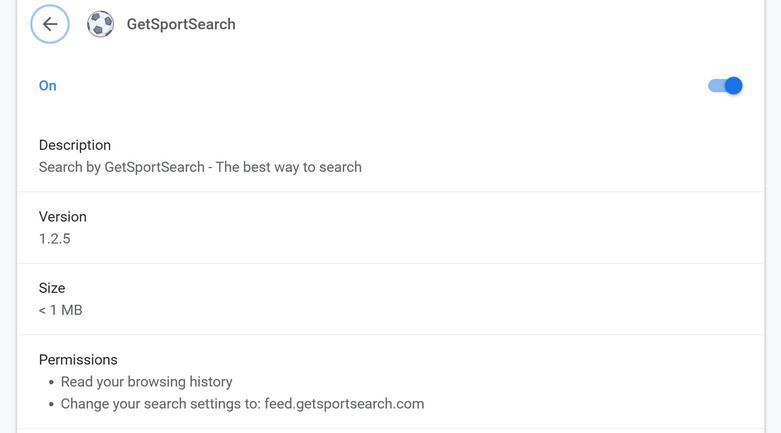The height and width of the screenshot is (433, 781).
Task: Click the GetSportSearch soccer ball icon
Action: pos(100,24)
